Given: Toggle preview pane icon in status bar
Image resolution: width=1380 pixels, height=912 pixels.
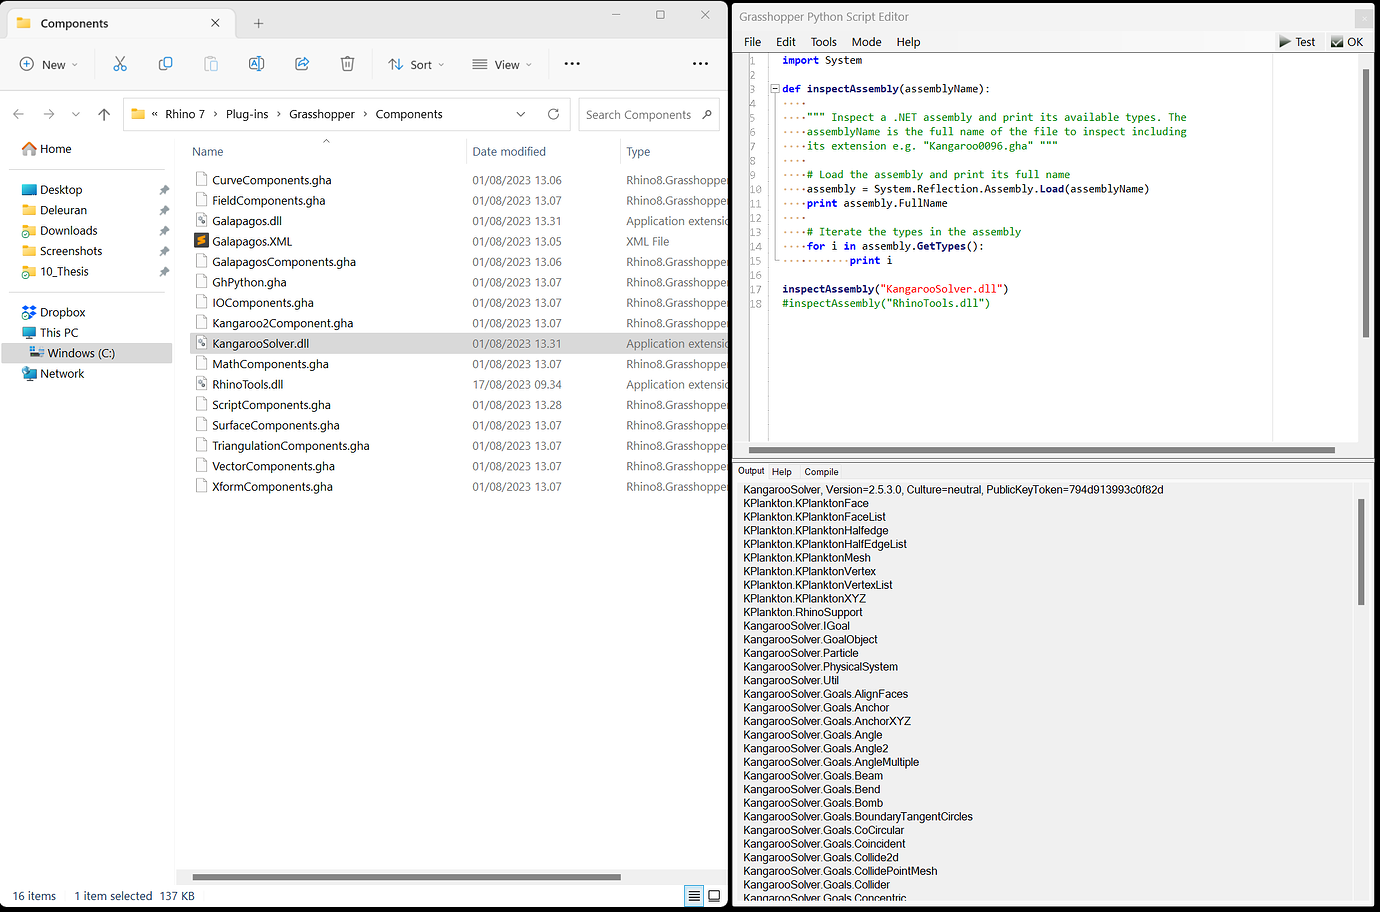Looking at the screenshot, I should pyautogui.click(x=714, y=895).
